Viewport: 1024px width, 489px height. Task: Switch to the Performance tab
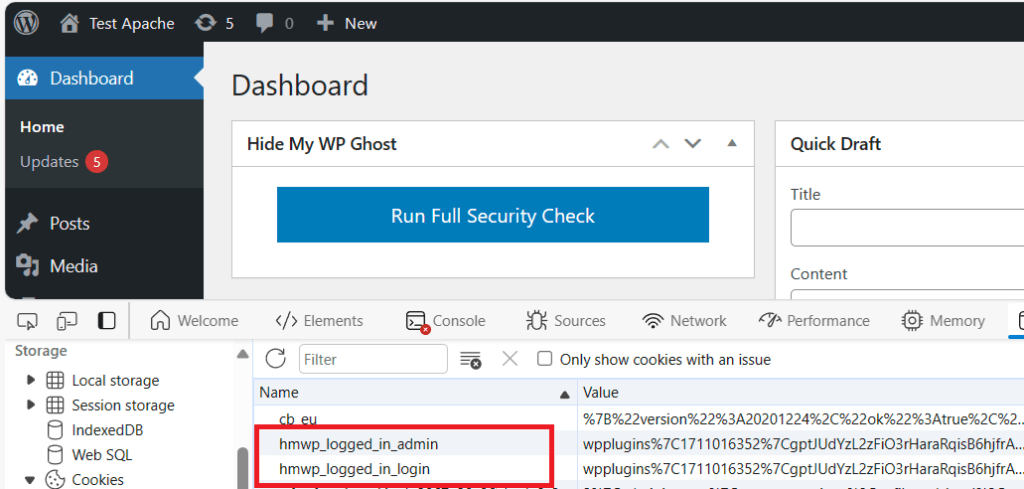coord(814,321)
